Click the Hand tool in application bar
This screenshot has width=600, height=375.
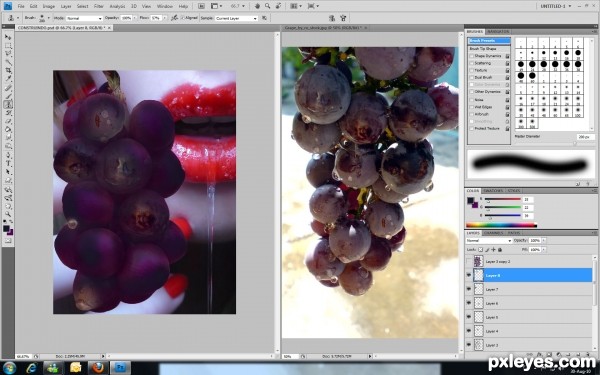coord(258,6)
